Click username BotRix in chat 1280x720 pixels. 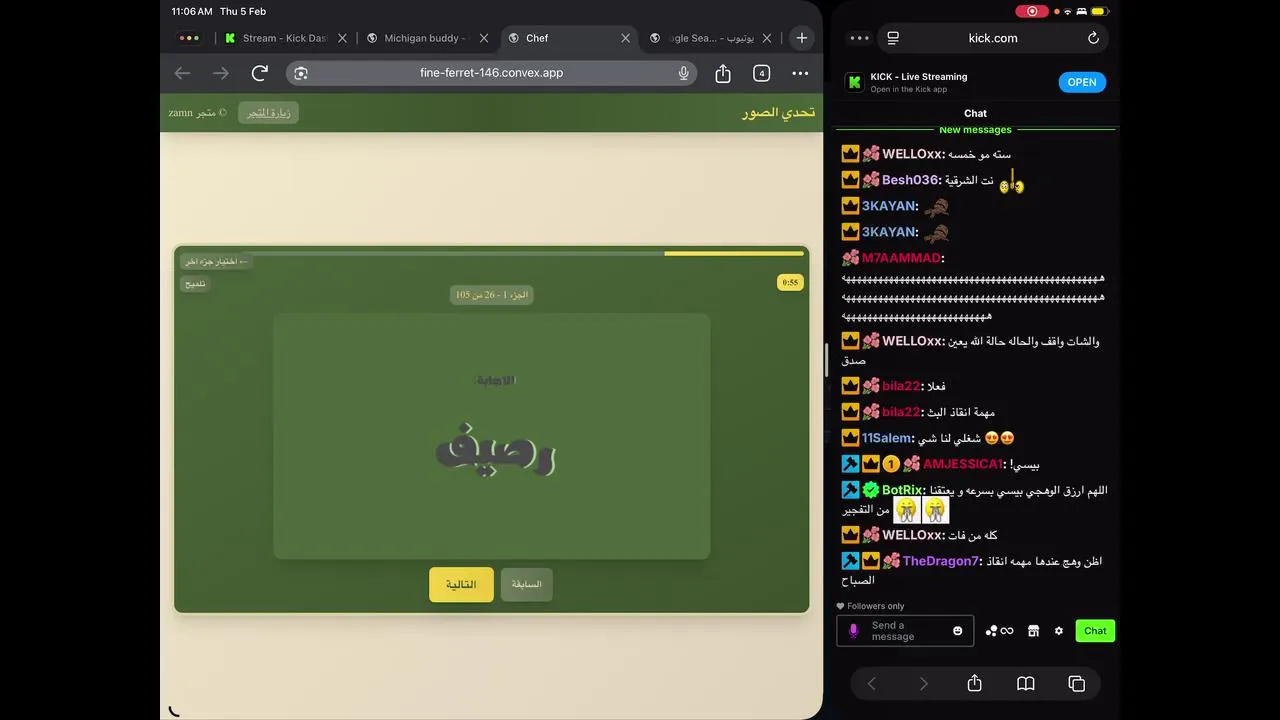pos(904,490)
